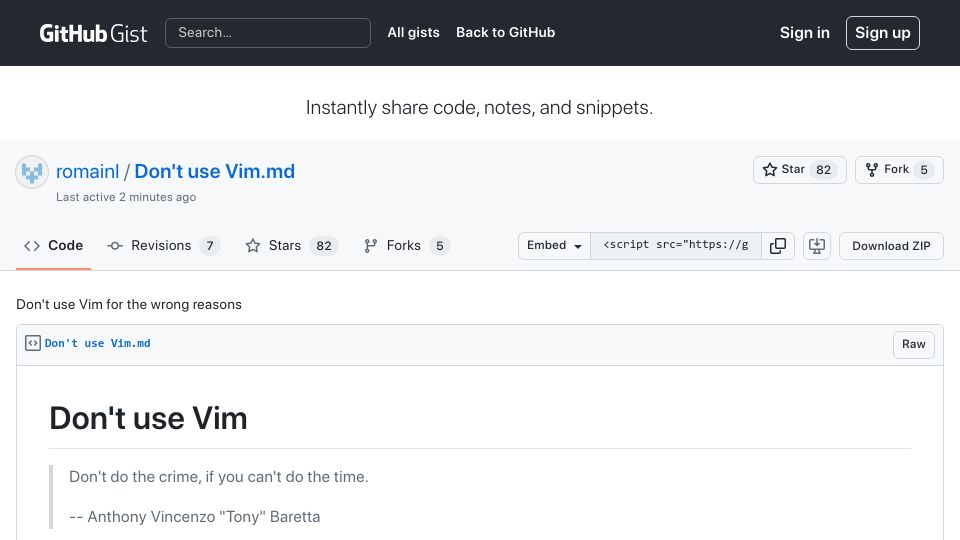
Task: Open romainl's avatar image
Action: 32,172
